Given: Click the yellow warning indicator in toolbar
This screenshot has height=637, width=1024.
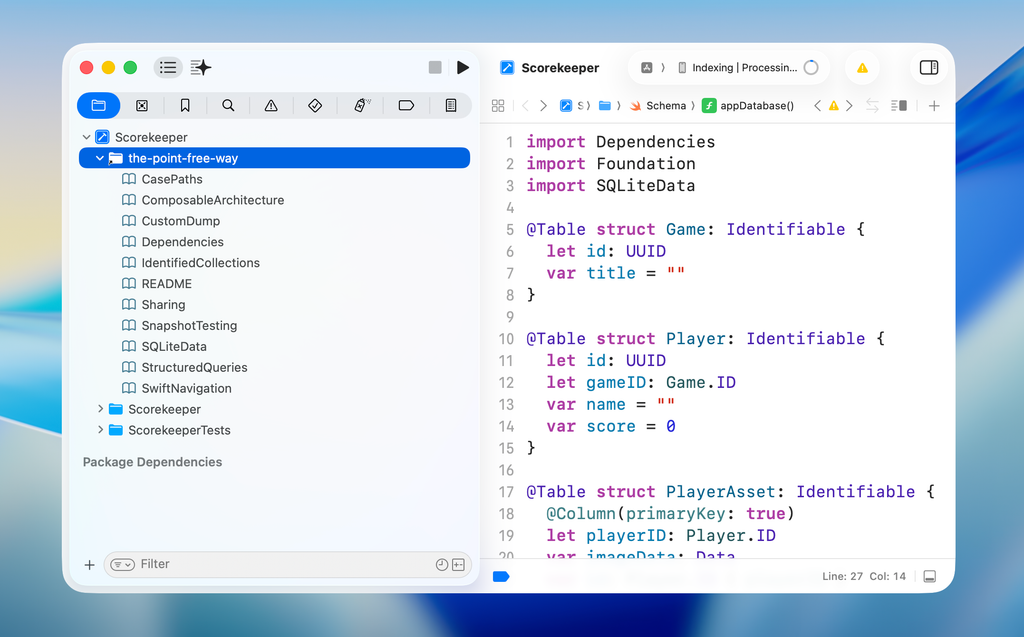Looking at the screenshot, I should (x=862, y=67).
